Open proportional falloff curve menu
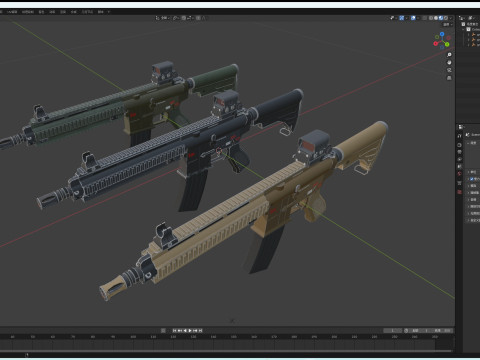The height and width of the screenshot is (360, 480). [204, 18]
